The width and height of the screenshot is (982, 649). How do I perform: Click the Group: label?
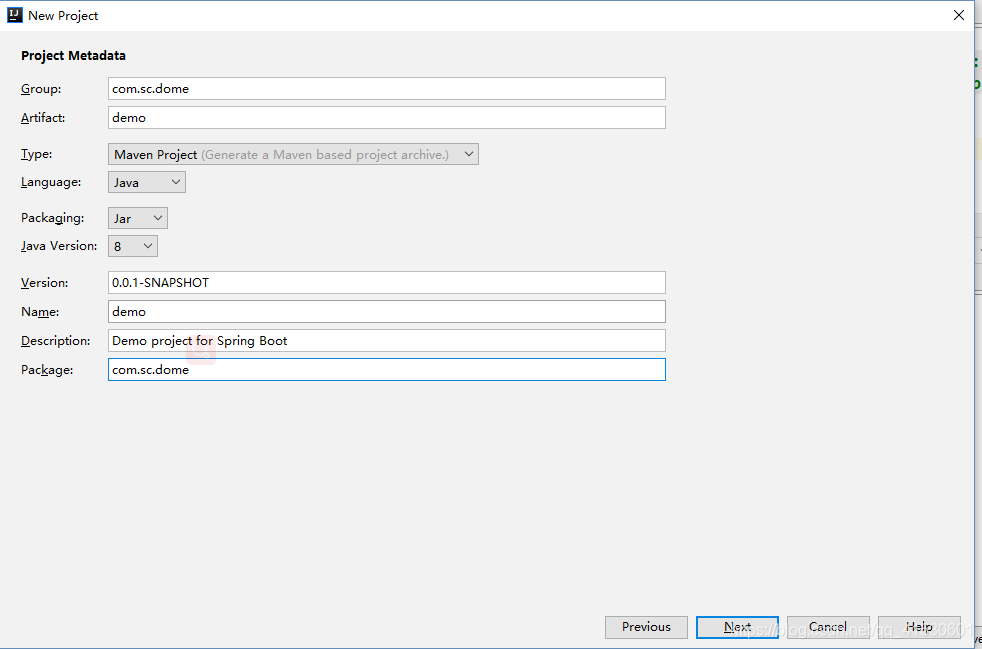point(41,89)
